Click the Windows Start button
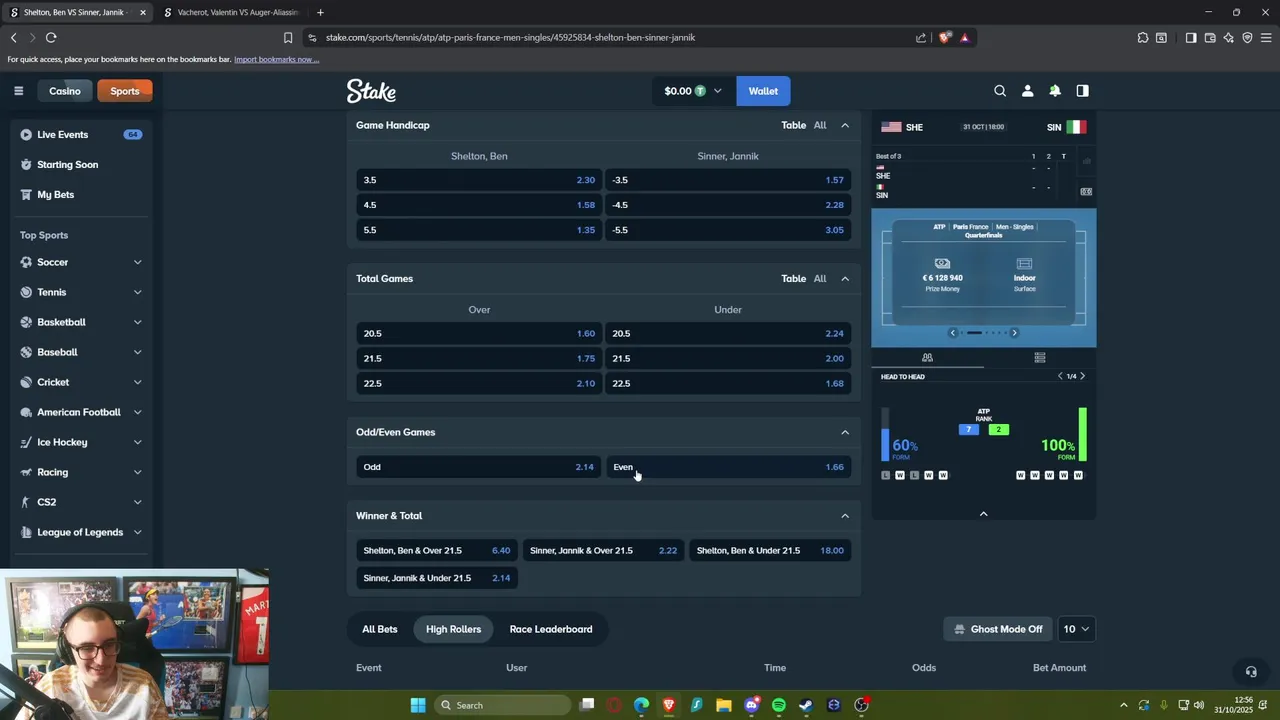This screenshot has width=1280, height=720. click(418, 705)
